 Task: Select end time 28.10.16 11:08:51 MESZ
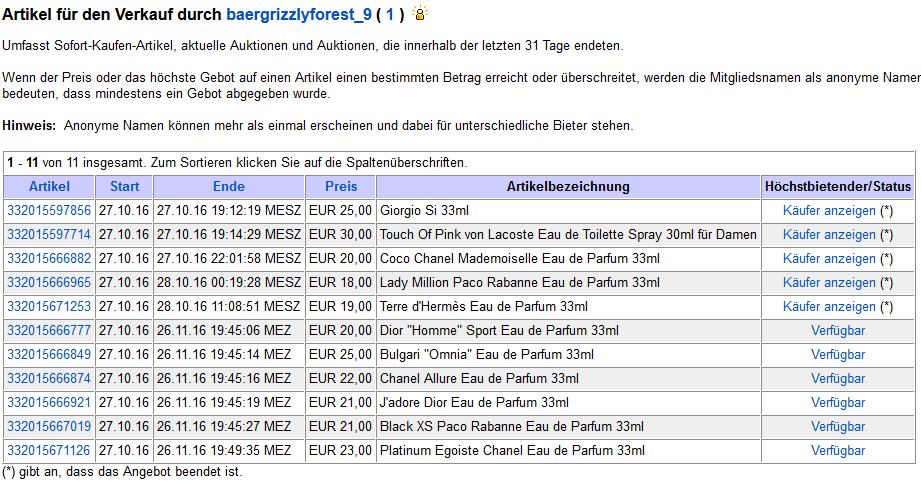pos(228,307)
